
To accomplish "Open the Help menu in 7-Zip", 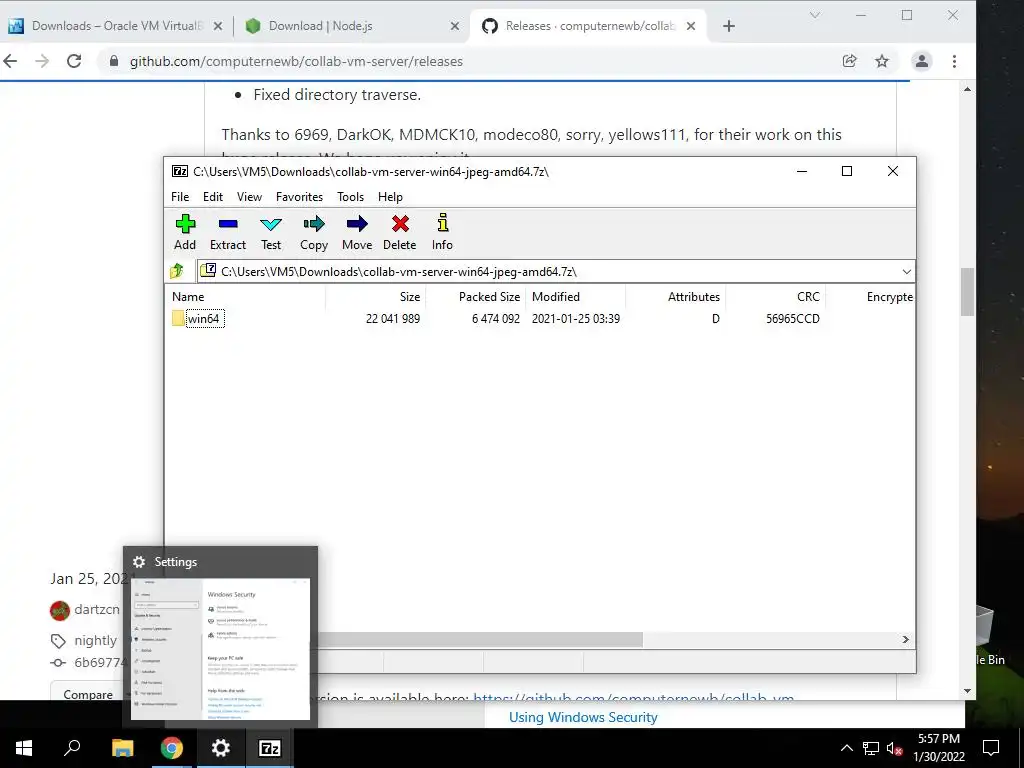I will (x=390, y=197).
